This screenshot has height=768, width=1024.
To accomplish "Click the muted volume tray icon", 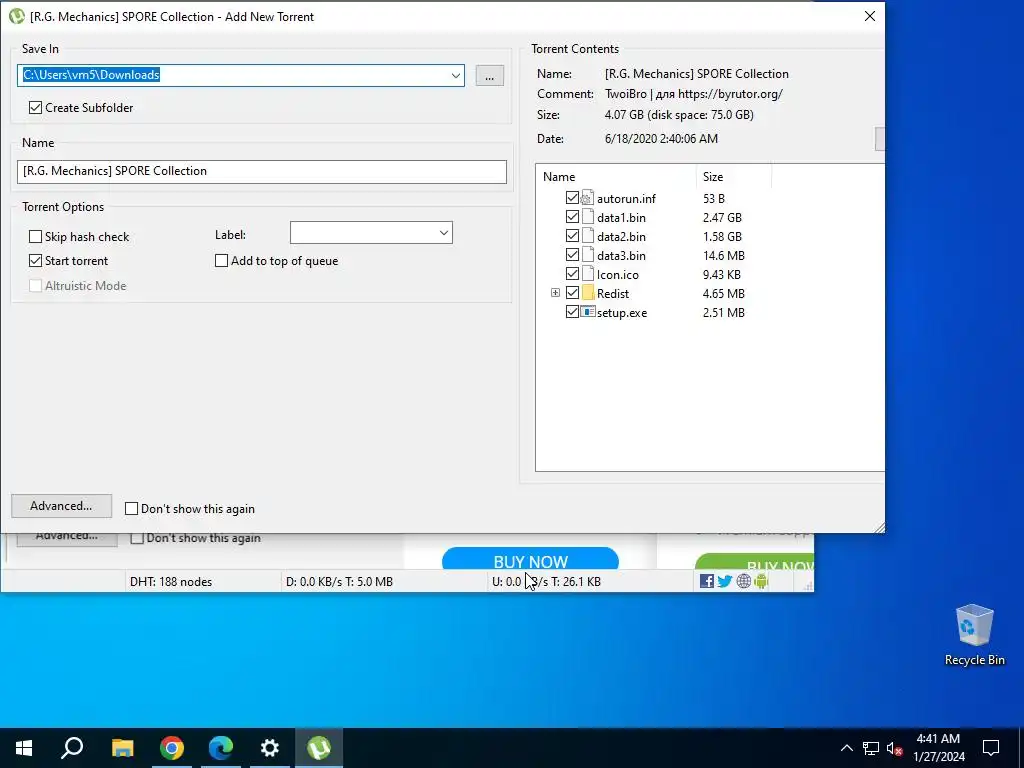I will coord(895,748).
